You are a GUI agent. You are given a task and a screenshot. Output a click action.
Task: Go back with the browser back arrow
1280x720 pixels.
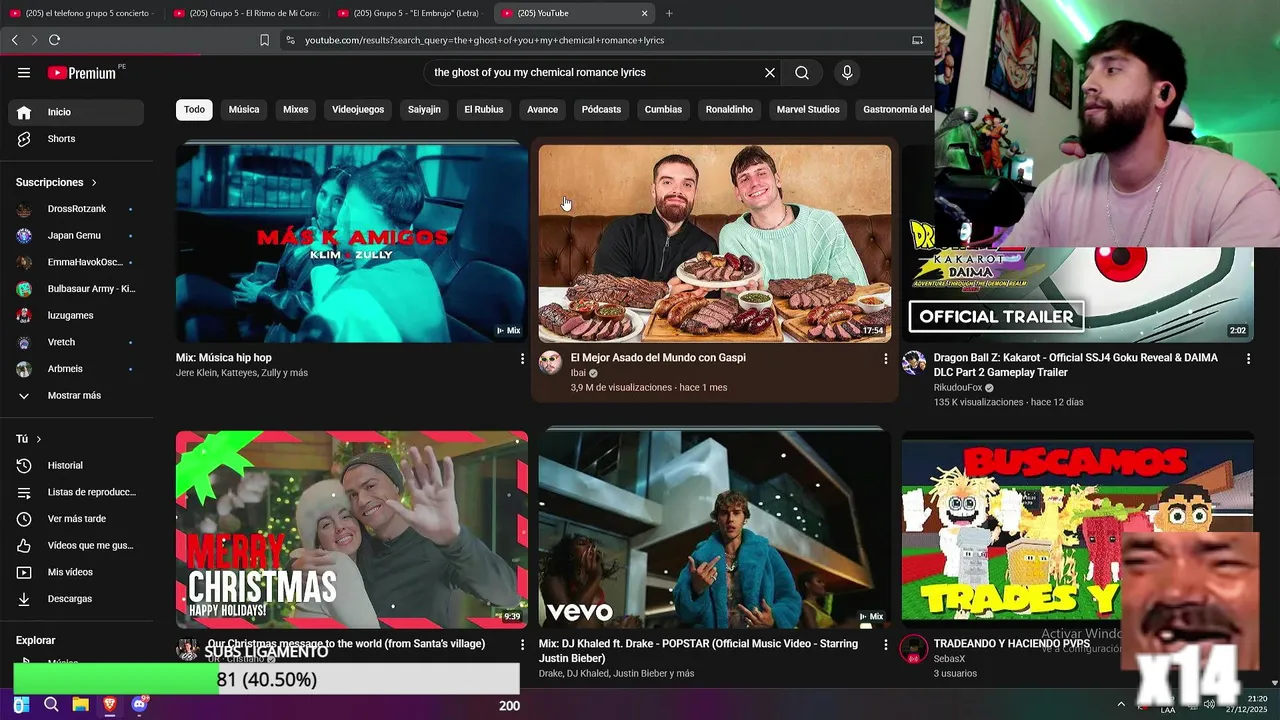pyautogui.click(x=15, y=40)
